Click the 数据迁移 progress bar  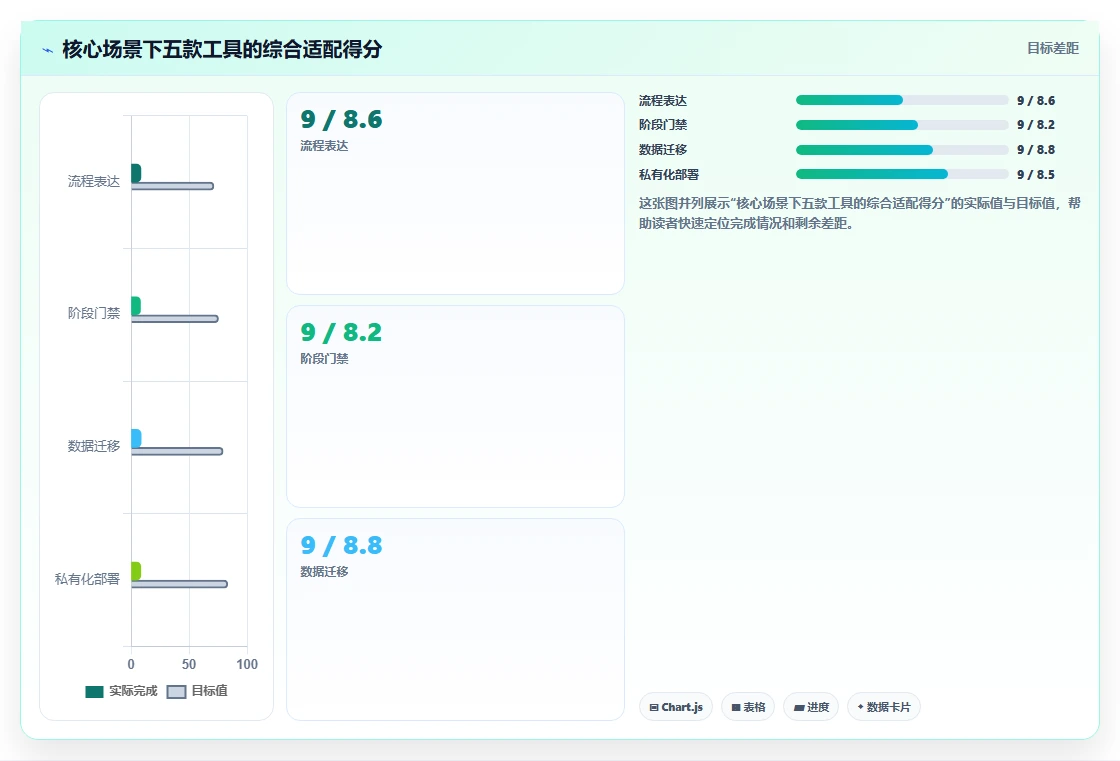tap(902, 150)
